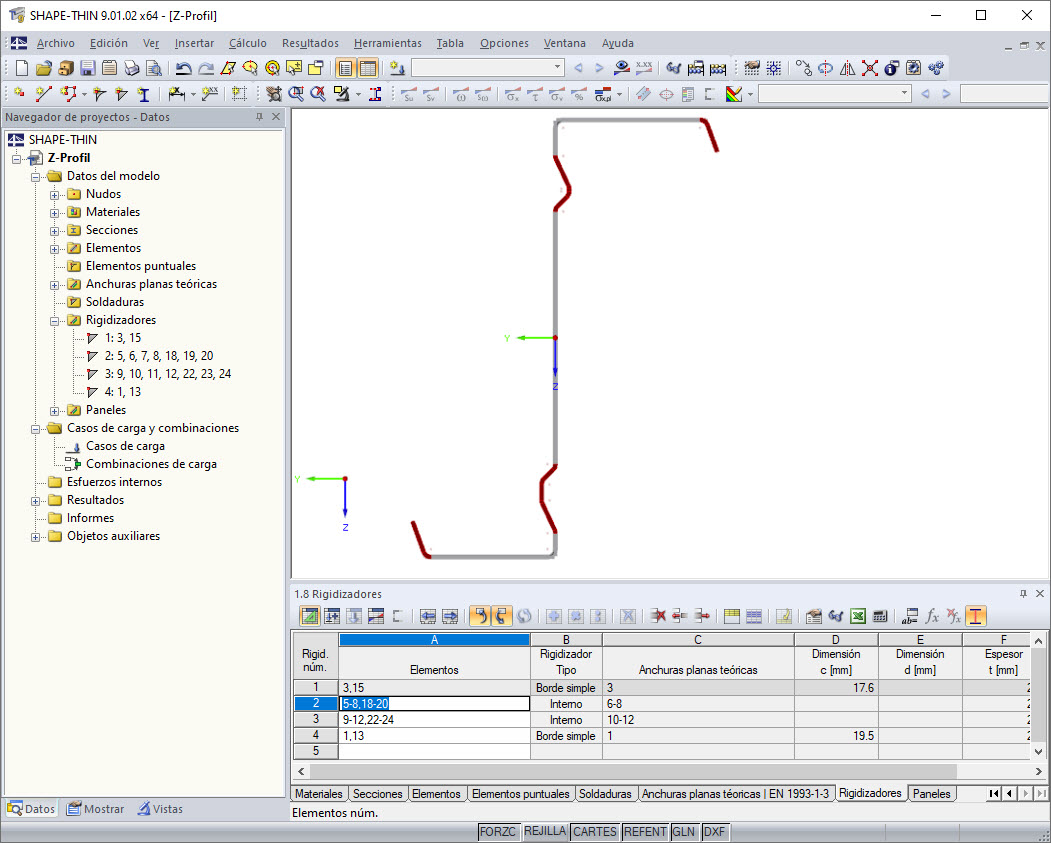The height and width of the screenshot is (843, 1051).
Task: Toggle the table display button
Action: [368, 68]
